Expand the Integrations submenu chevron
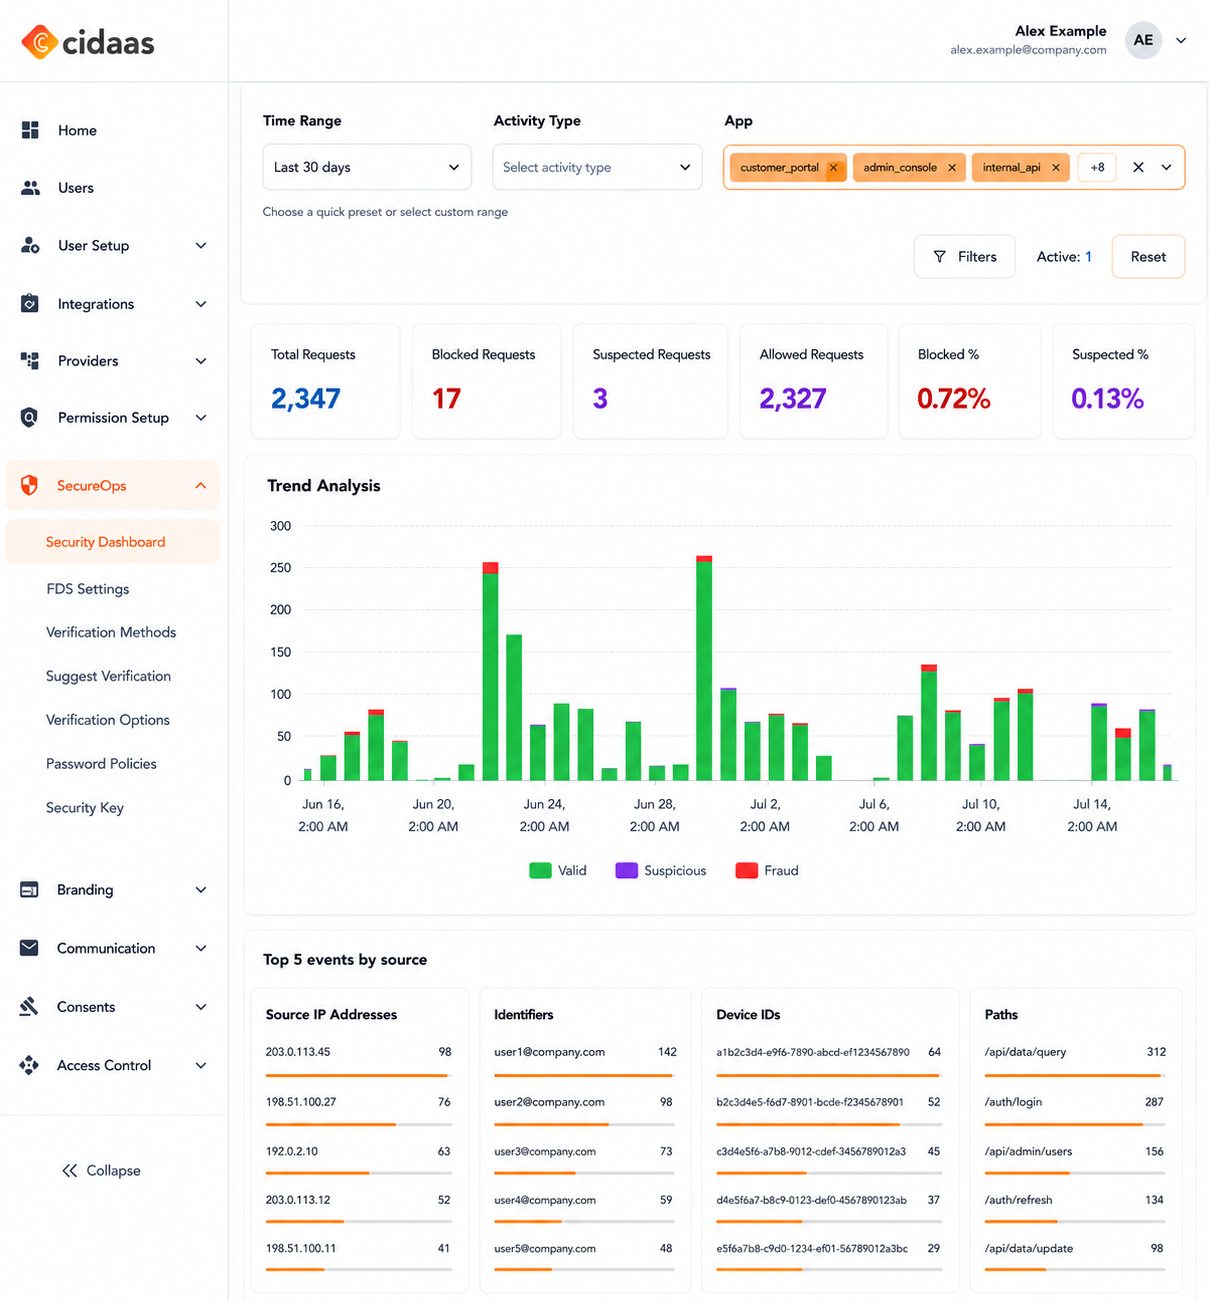This screenshot has height=1301, width=1209. point(201,304)
